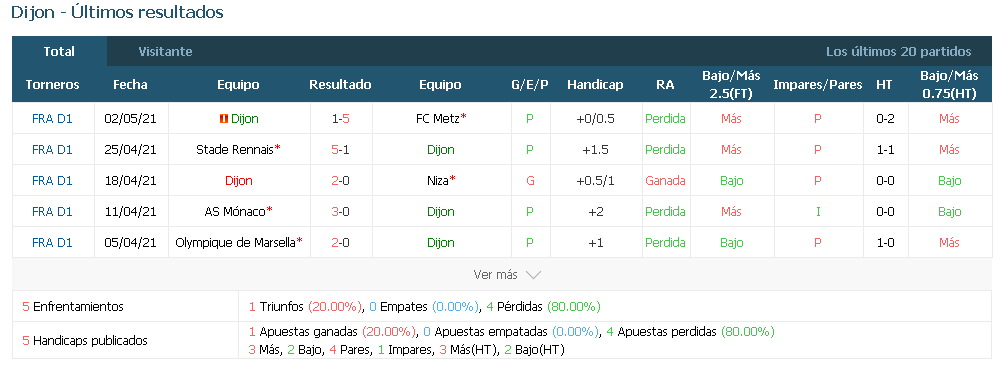Click the Ganada result in RA column
This screenshot has height=370, width=1002.
pyautogui.click(x=665, y=181)
